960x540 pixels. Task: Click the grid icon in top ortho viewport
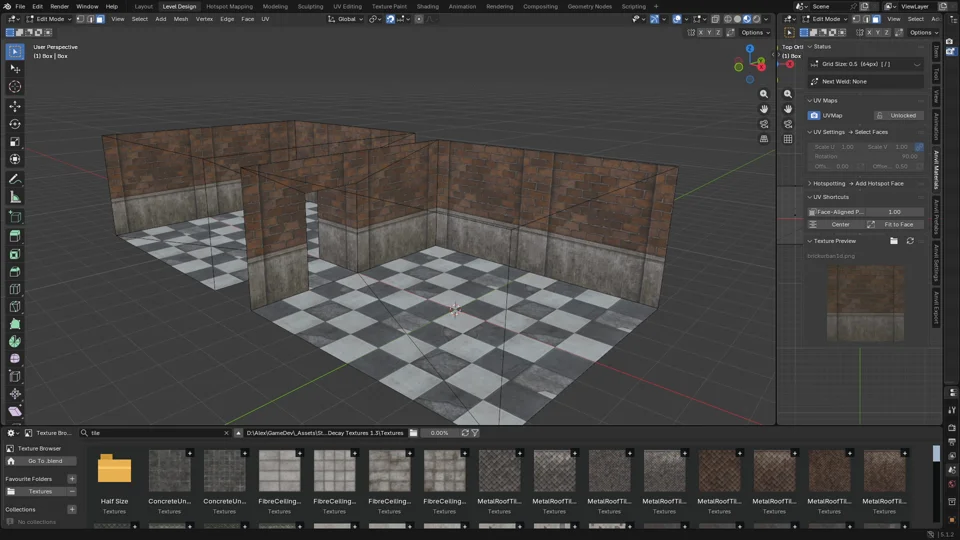pos(788,139)
